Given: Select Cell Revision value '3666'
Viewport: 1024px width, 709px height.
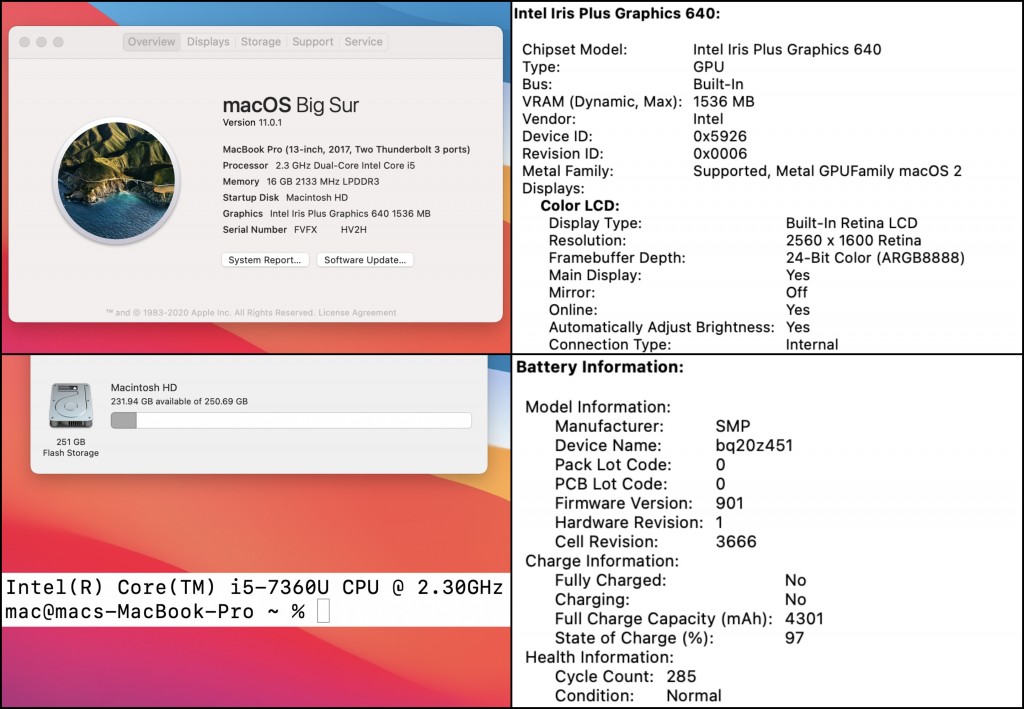Looking at the screenshot, I should 736,542.
